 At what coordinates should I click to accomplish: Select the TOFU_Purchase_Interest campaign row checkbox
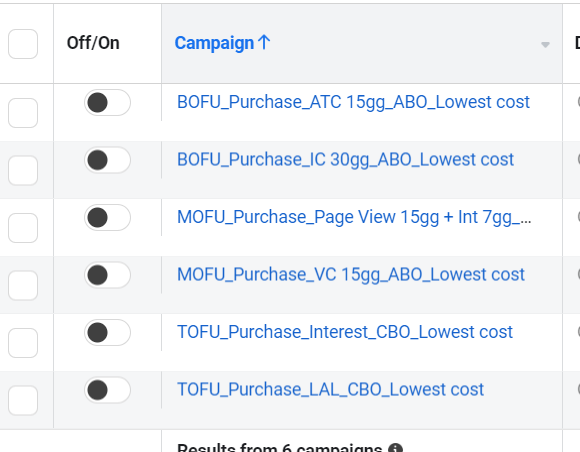click(23, 343)
